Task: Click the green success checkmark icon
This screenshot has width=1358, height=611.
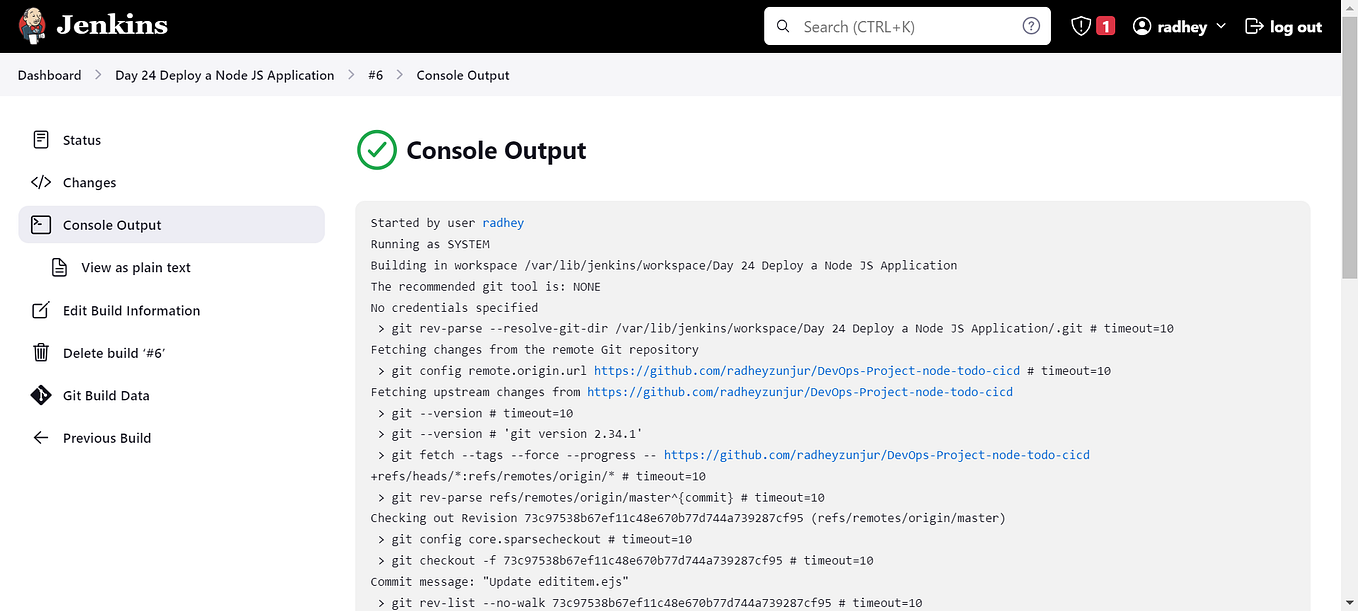Action: [377, 149]
